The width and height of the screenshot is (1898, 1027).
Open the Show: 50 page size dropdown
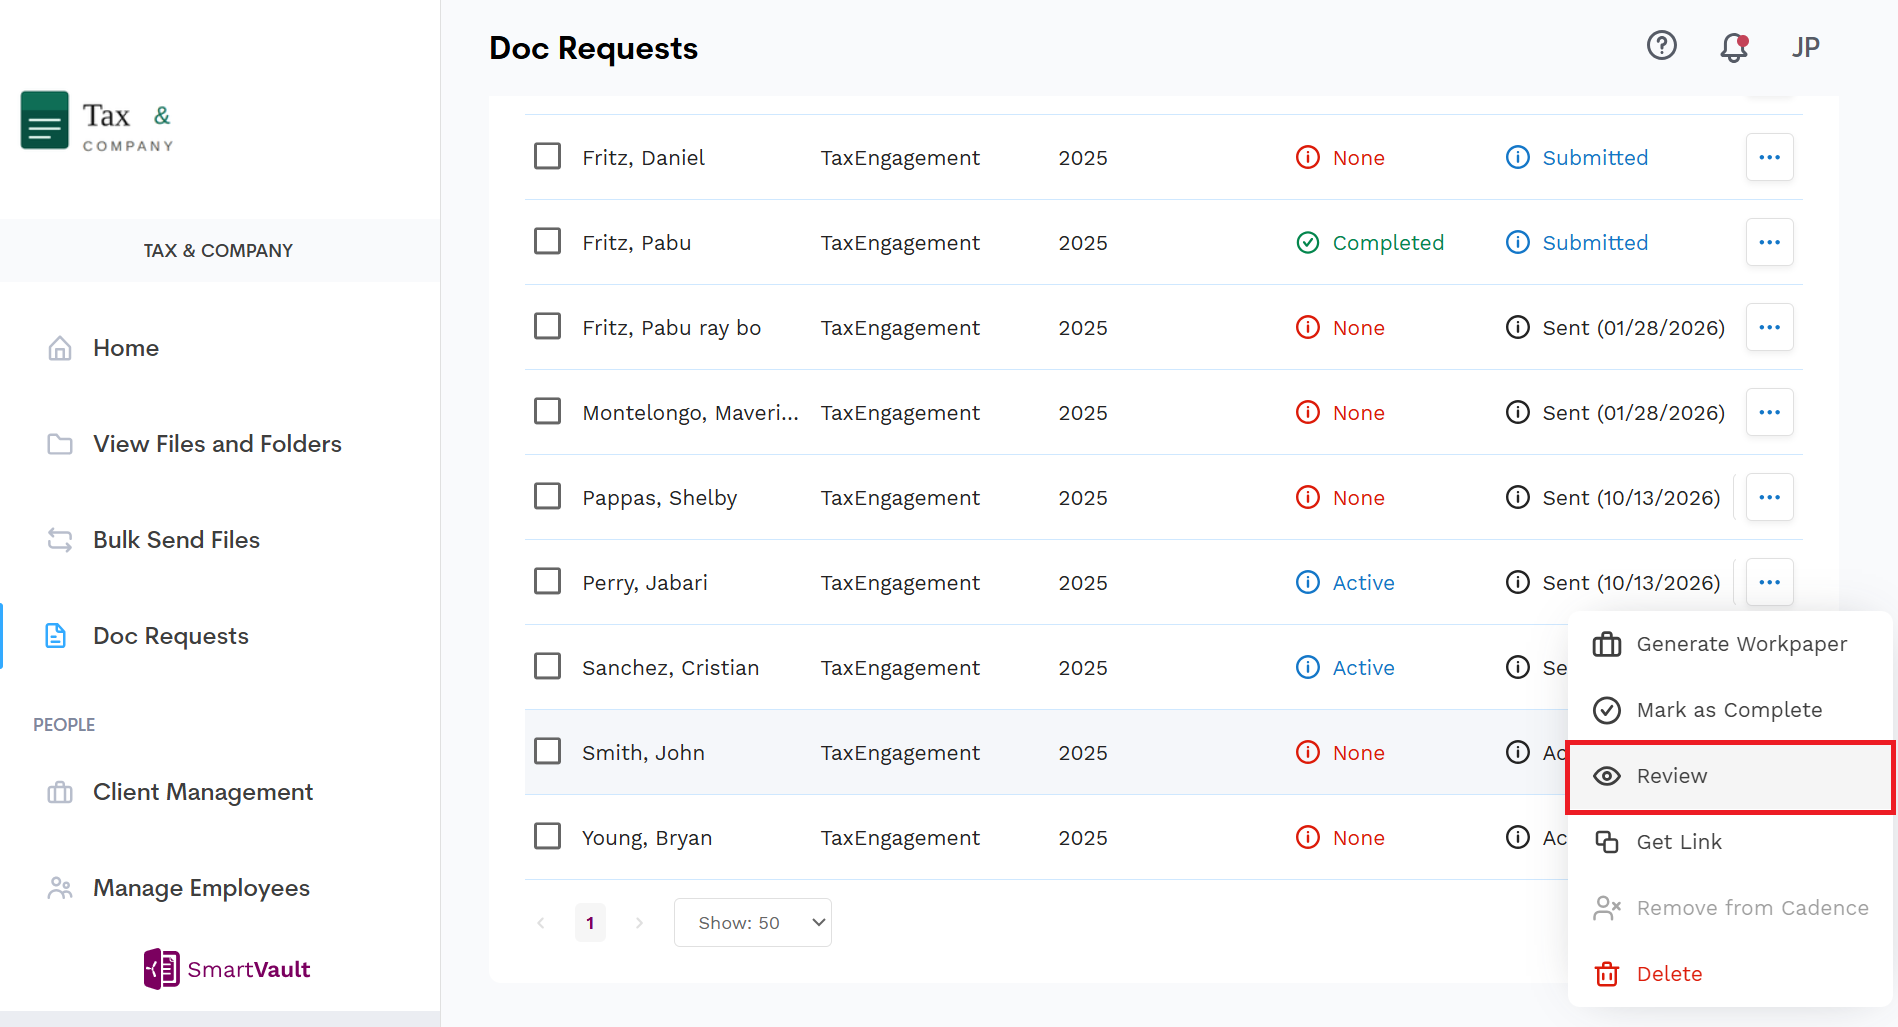click(x=752, y=922)
